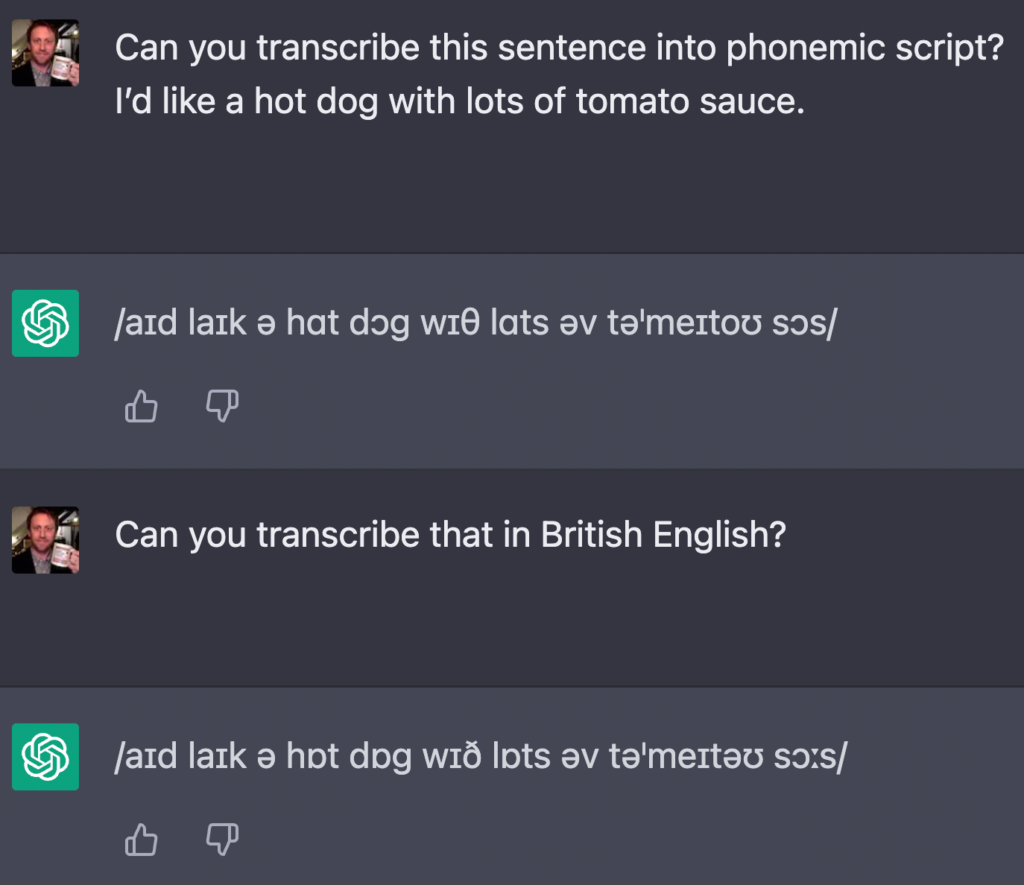1024x885 pixels.
Task: Like the British English transcription response
Action: (x=141, y=840)
